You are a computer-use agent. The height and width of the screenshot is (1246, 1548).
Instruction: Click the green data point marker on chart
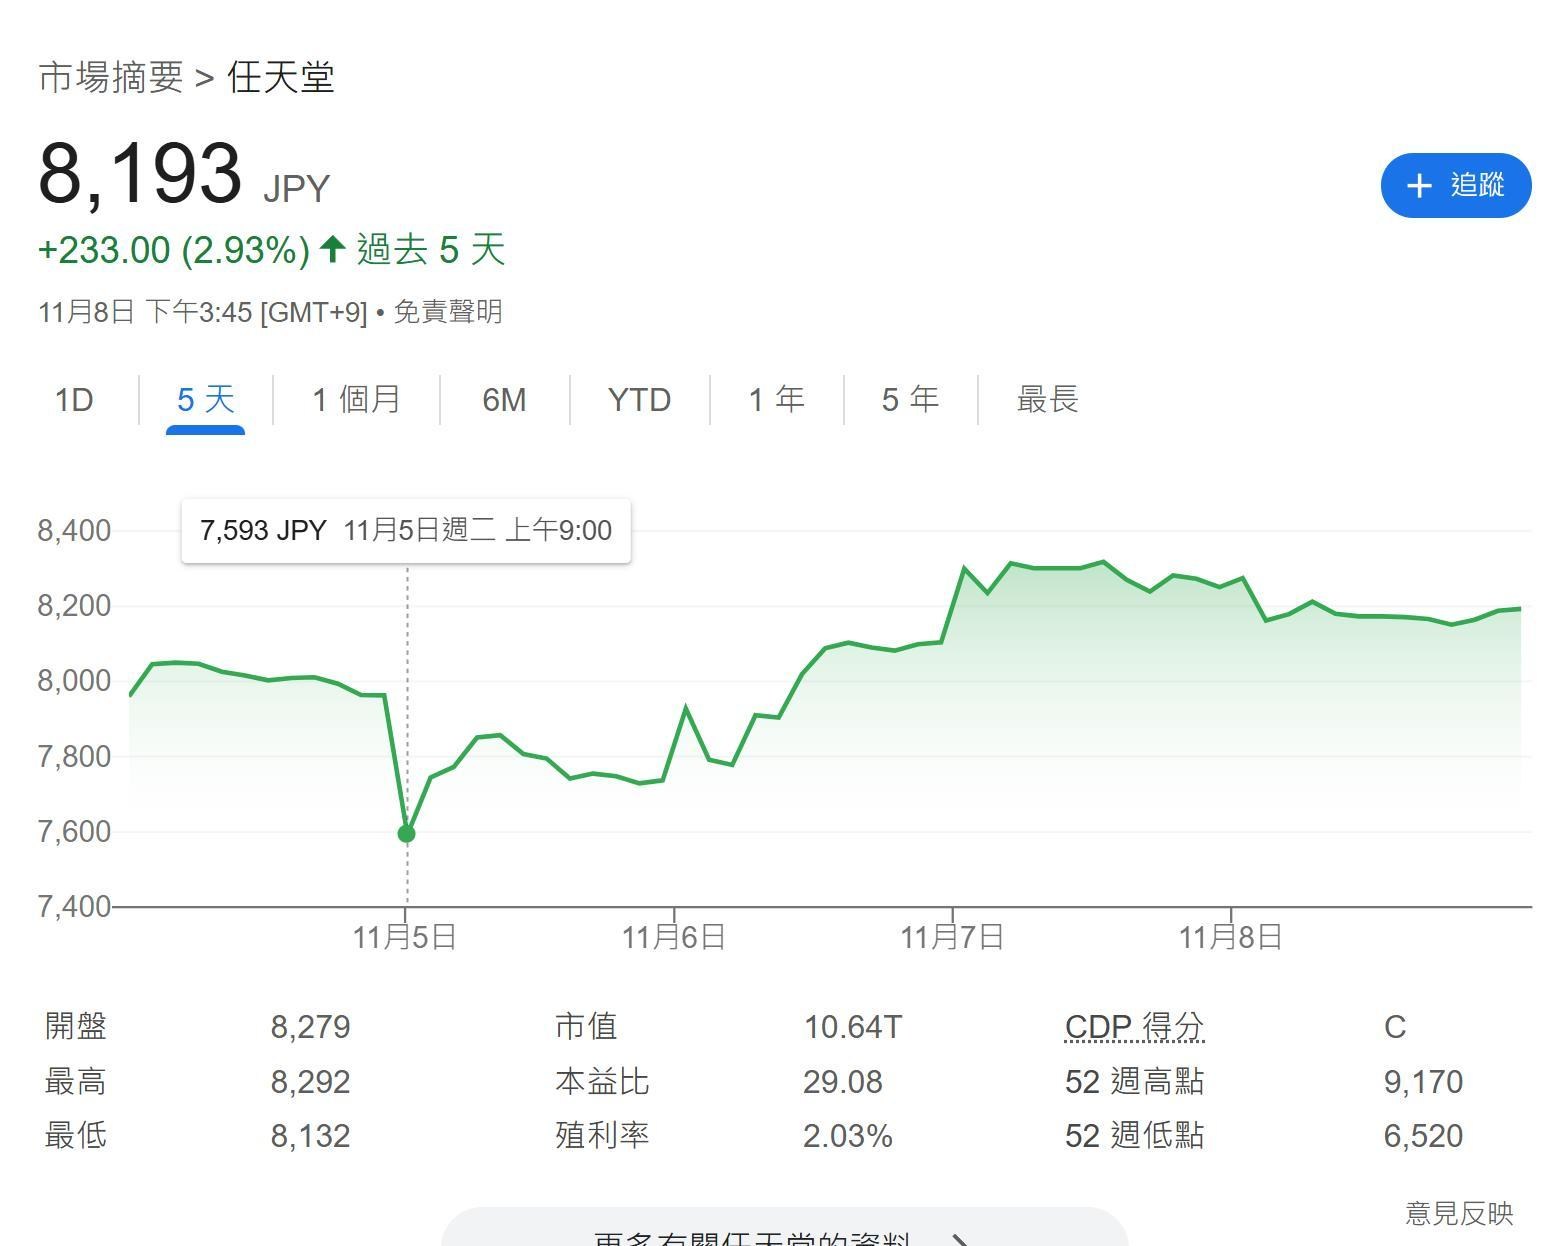pyautogui.click(x=406, y=833)
